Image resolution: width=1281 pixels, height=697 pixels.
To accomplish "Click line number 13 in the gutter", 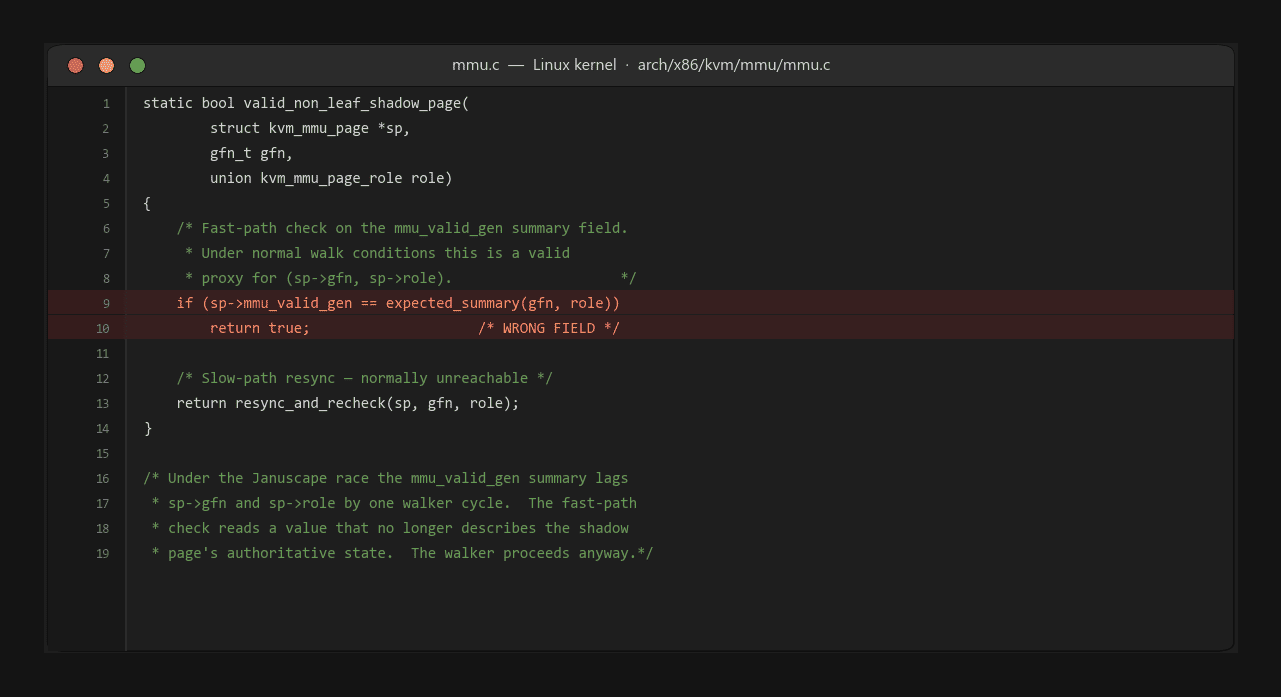I will pyautogui.click(x=103, y=404).
